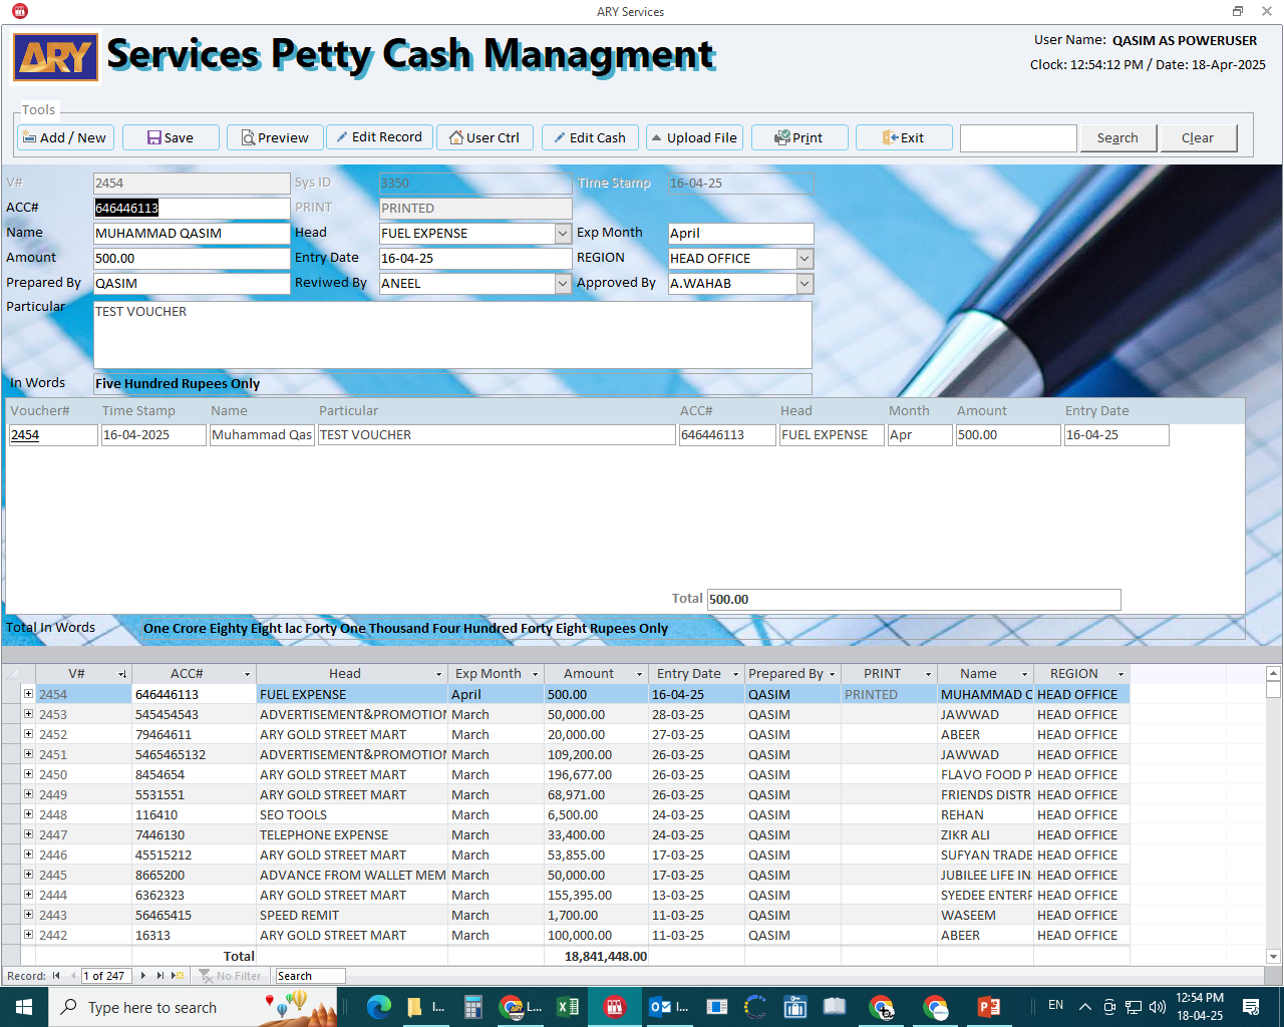Save the current voucher record
This screenshot has width=1284, height=1027.
pos(171,138)
